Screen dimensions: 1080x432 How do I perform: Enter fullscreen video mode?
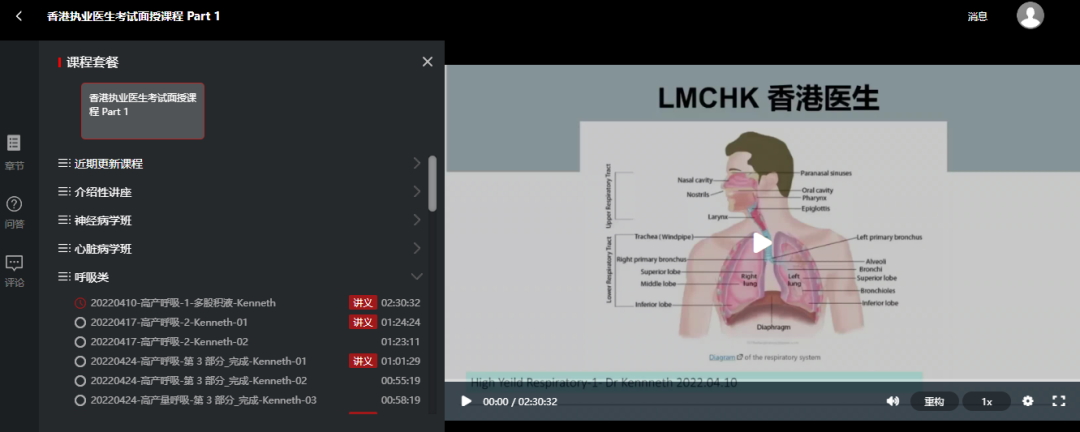click(1058, 401)
